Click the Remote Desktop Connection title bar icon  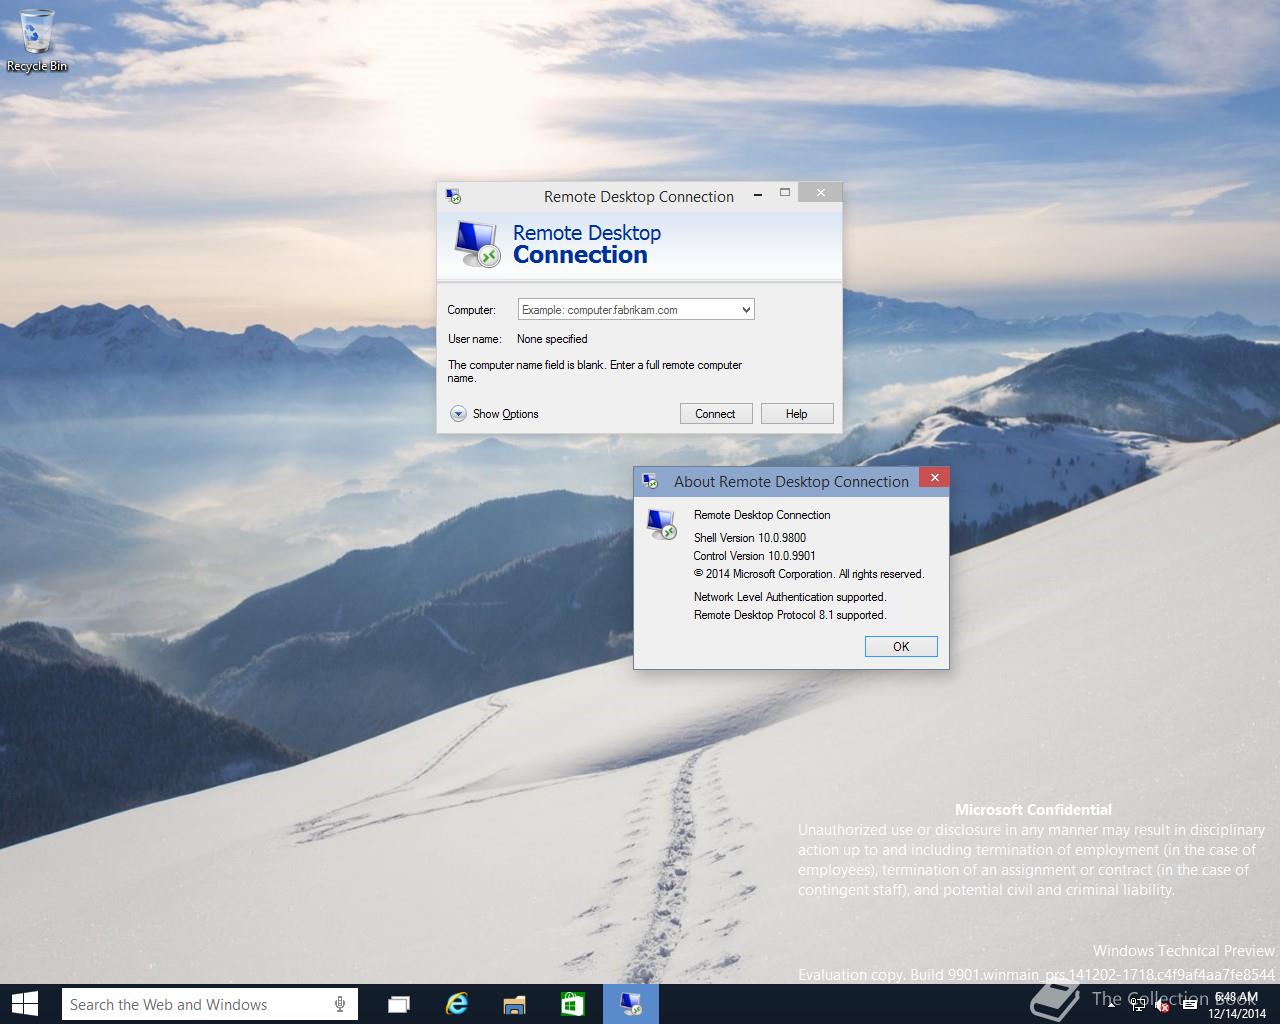click(453, 196)
